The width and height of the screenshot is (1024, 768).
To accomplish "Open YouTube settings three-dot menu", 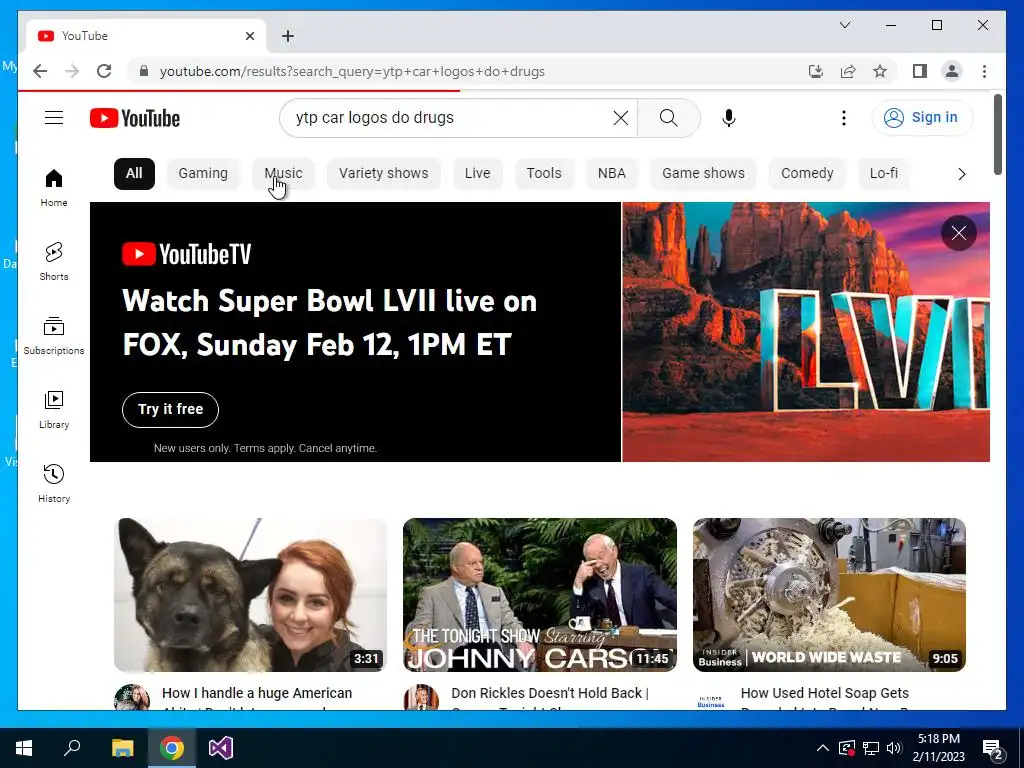I will coord(844,118).
